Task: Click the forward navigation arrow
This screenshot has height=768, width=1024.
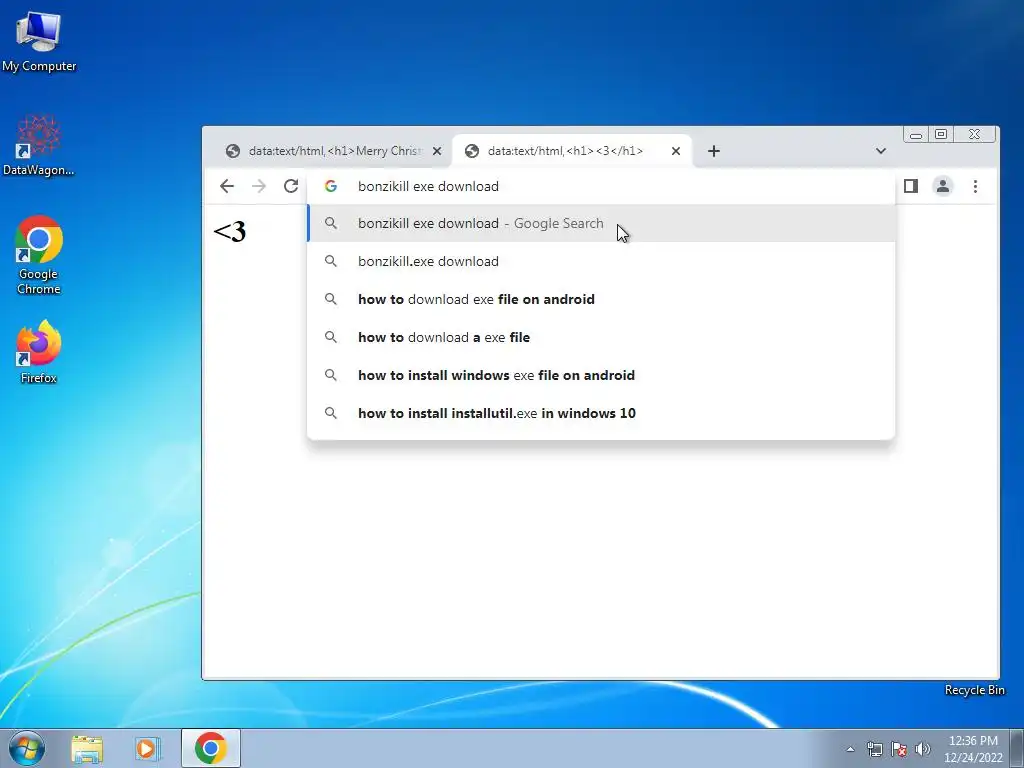Action: pos(259,187)
